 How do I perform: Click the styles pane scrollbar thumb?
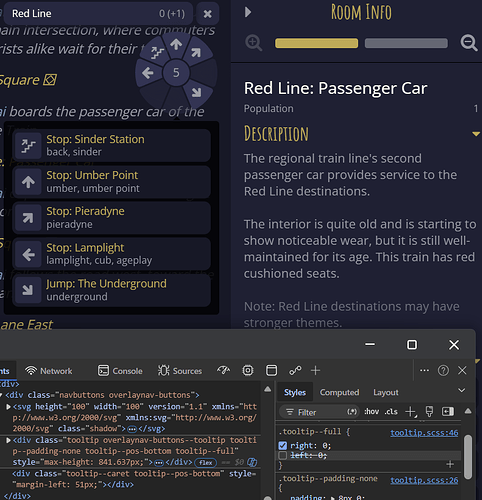click(x=468, y=457)
